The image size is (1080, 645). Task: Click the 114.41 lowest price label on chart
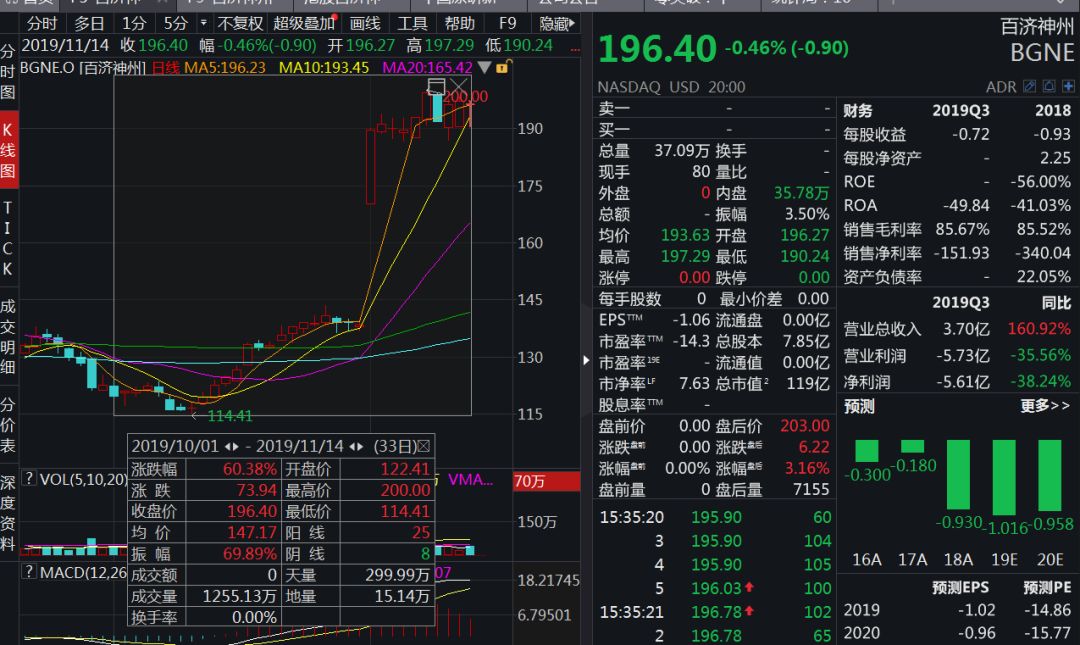[230, 416]
